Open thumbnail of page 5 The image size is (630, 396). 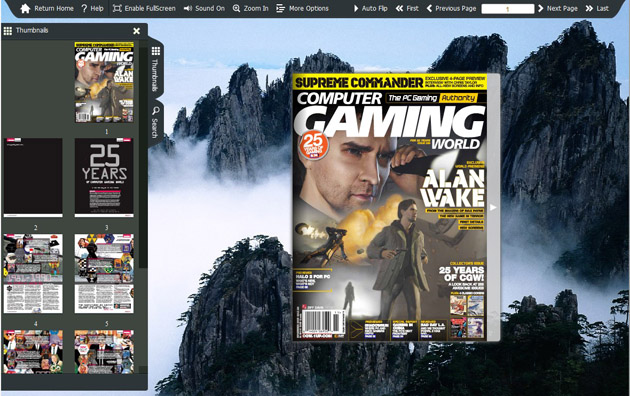[104, 274]
